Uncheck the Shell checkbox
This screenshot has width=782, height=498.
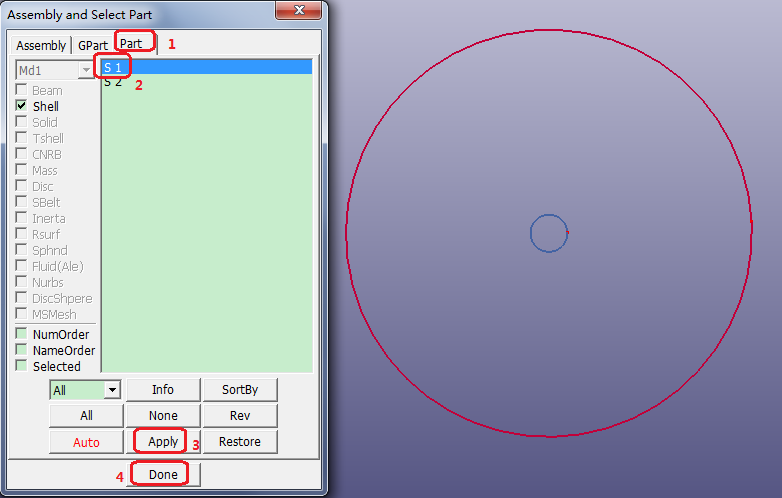coord(21,106)
